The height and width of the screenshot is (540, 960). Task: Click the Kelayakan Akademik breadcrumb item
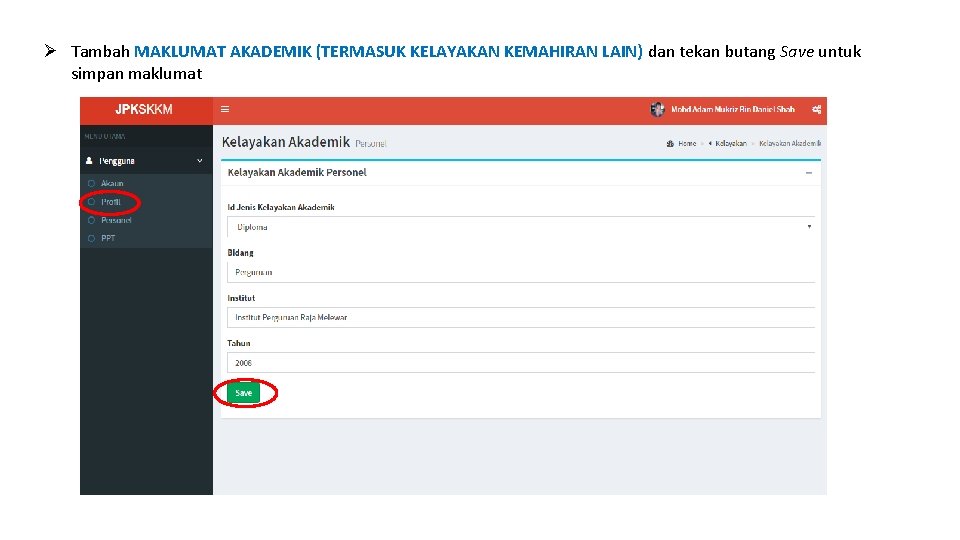(790, 144)
